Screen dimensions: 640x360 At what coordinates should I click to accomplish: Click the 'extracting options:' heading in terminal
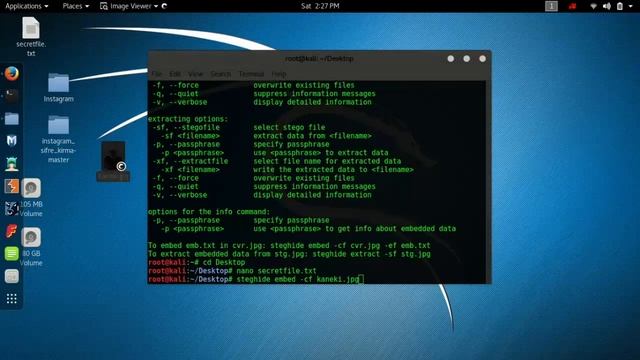click(188, 119)
